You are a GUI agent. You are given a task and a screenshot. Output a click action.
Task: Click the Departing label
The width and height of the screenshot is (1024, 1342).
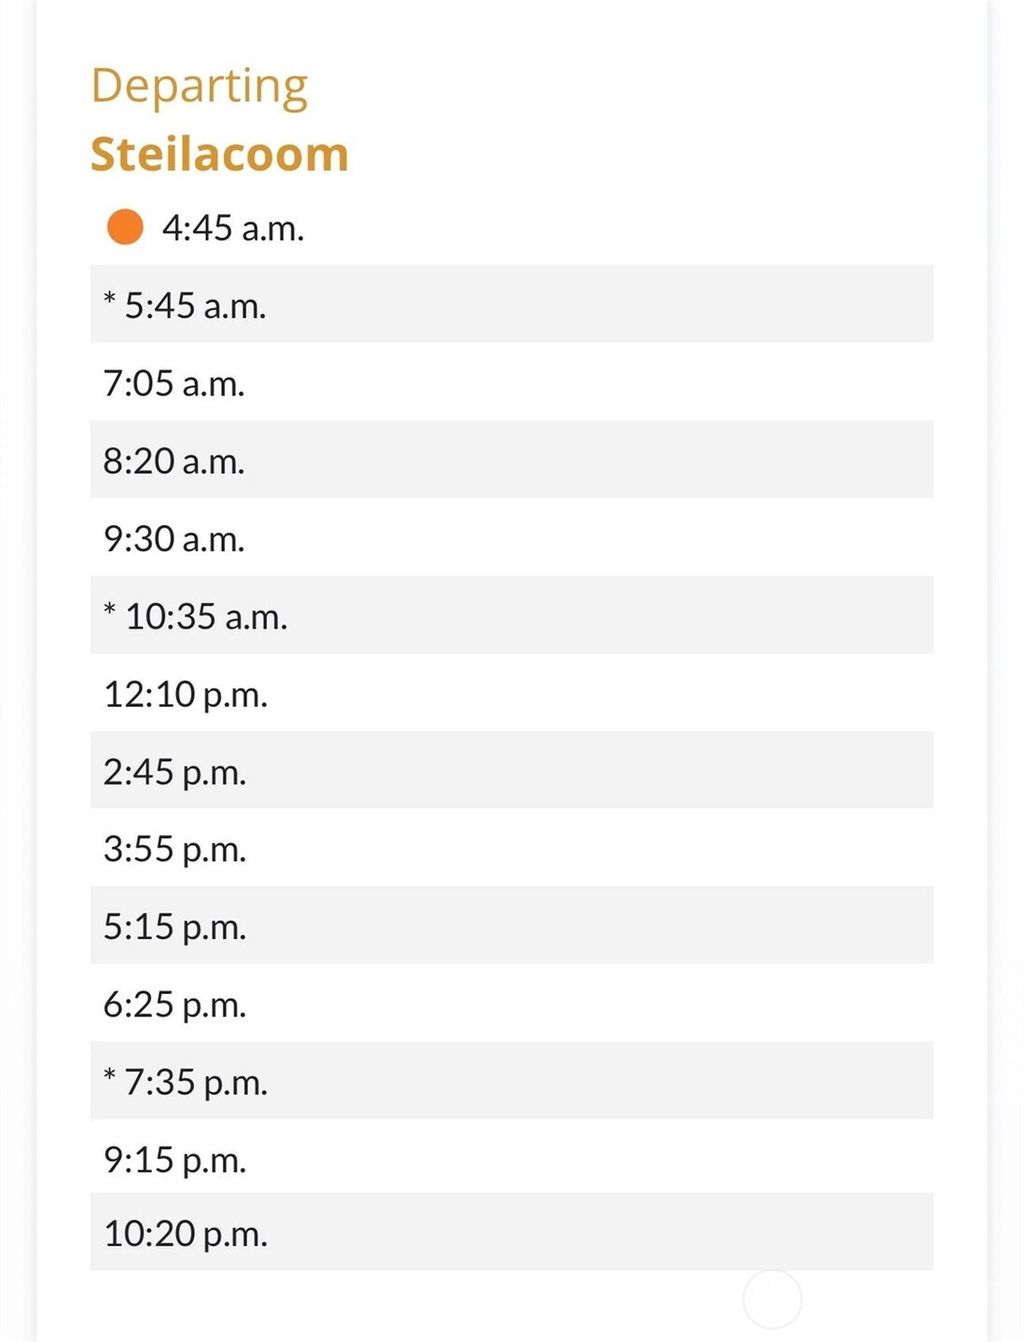(199, 86)
